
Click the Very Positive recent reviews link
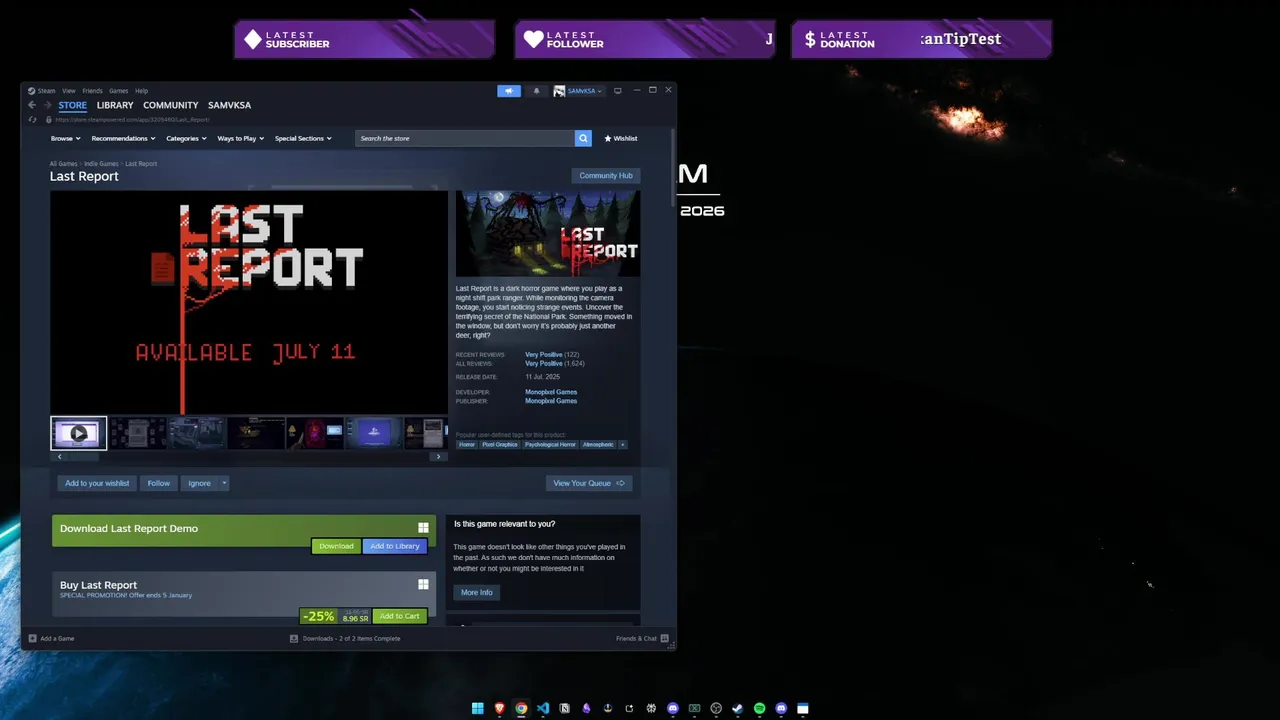point(544,355)
